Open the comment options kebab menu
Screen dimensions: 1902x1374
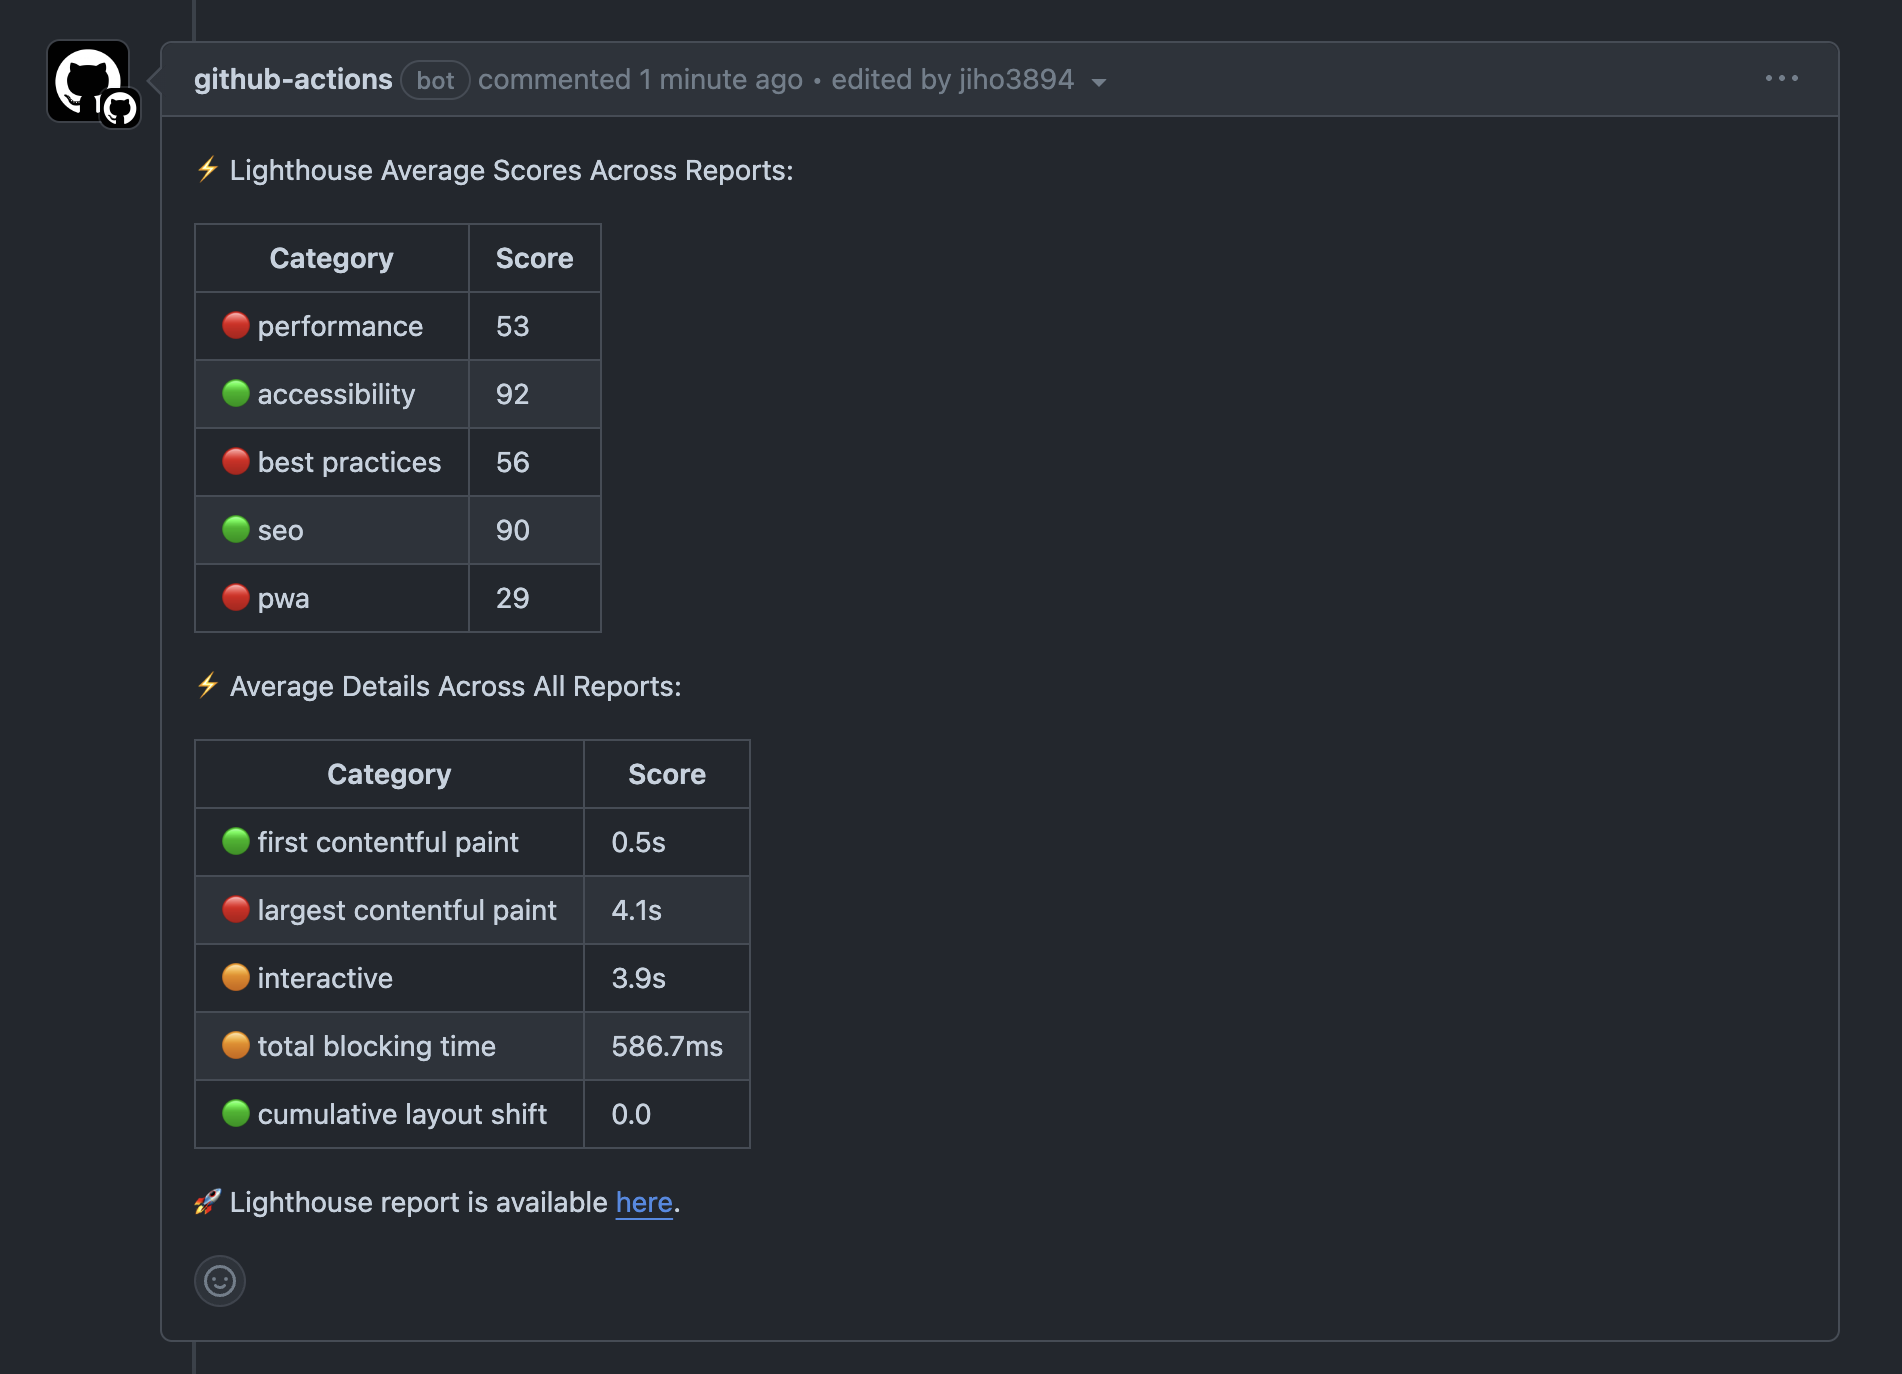1781,78
